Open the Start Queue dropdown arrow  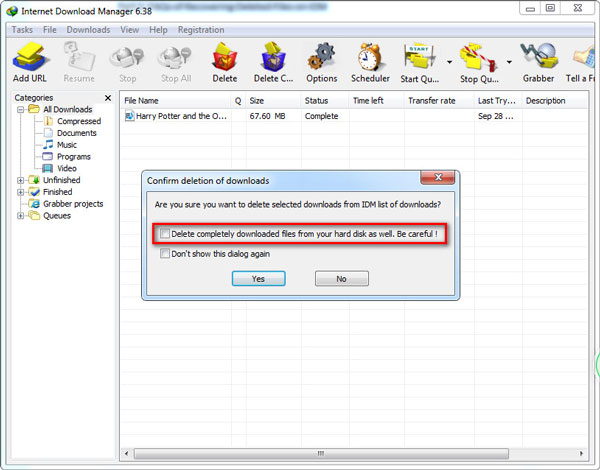tap(449, 62)
